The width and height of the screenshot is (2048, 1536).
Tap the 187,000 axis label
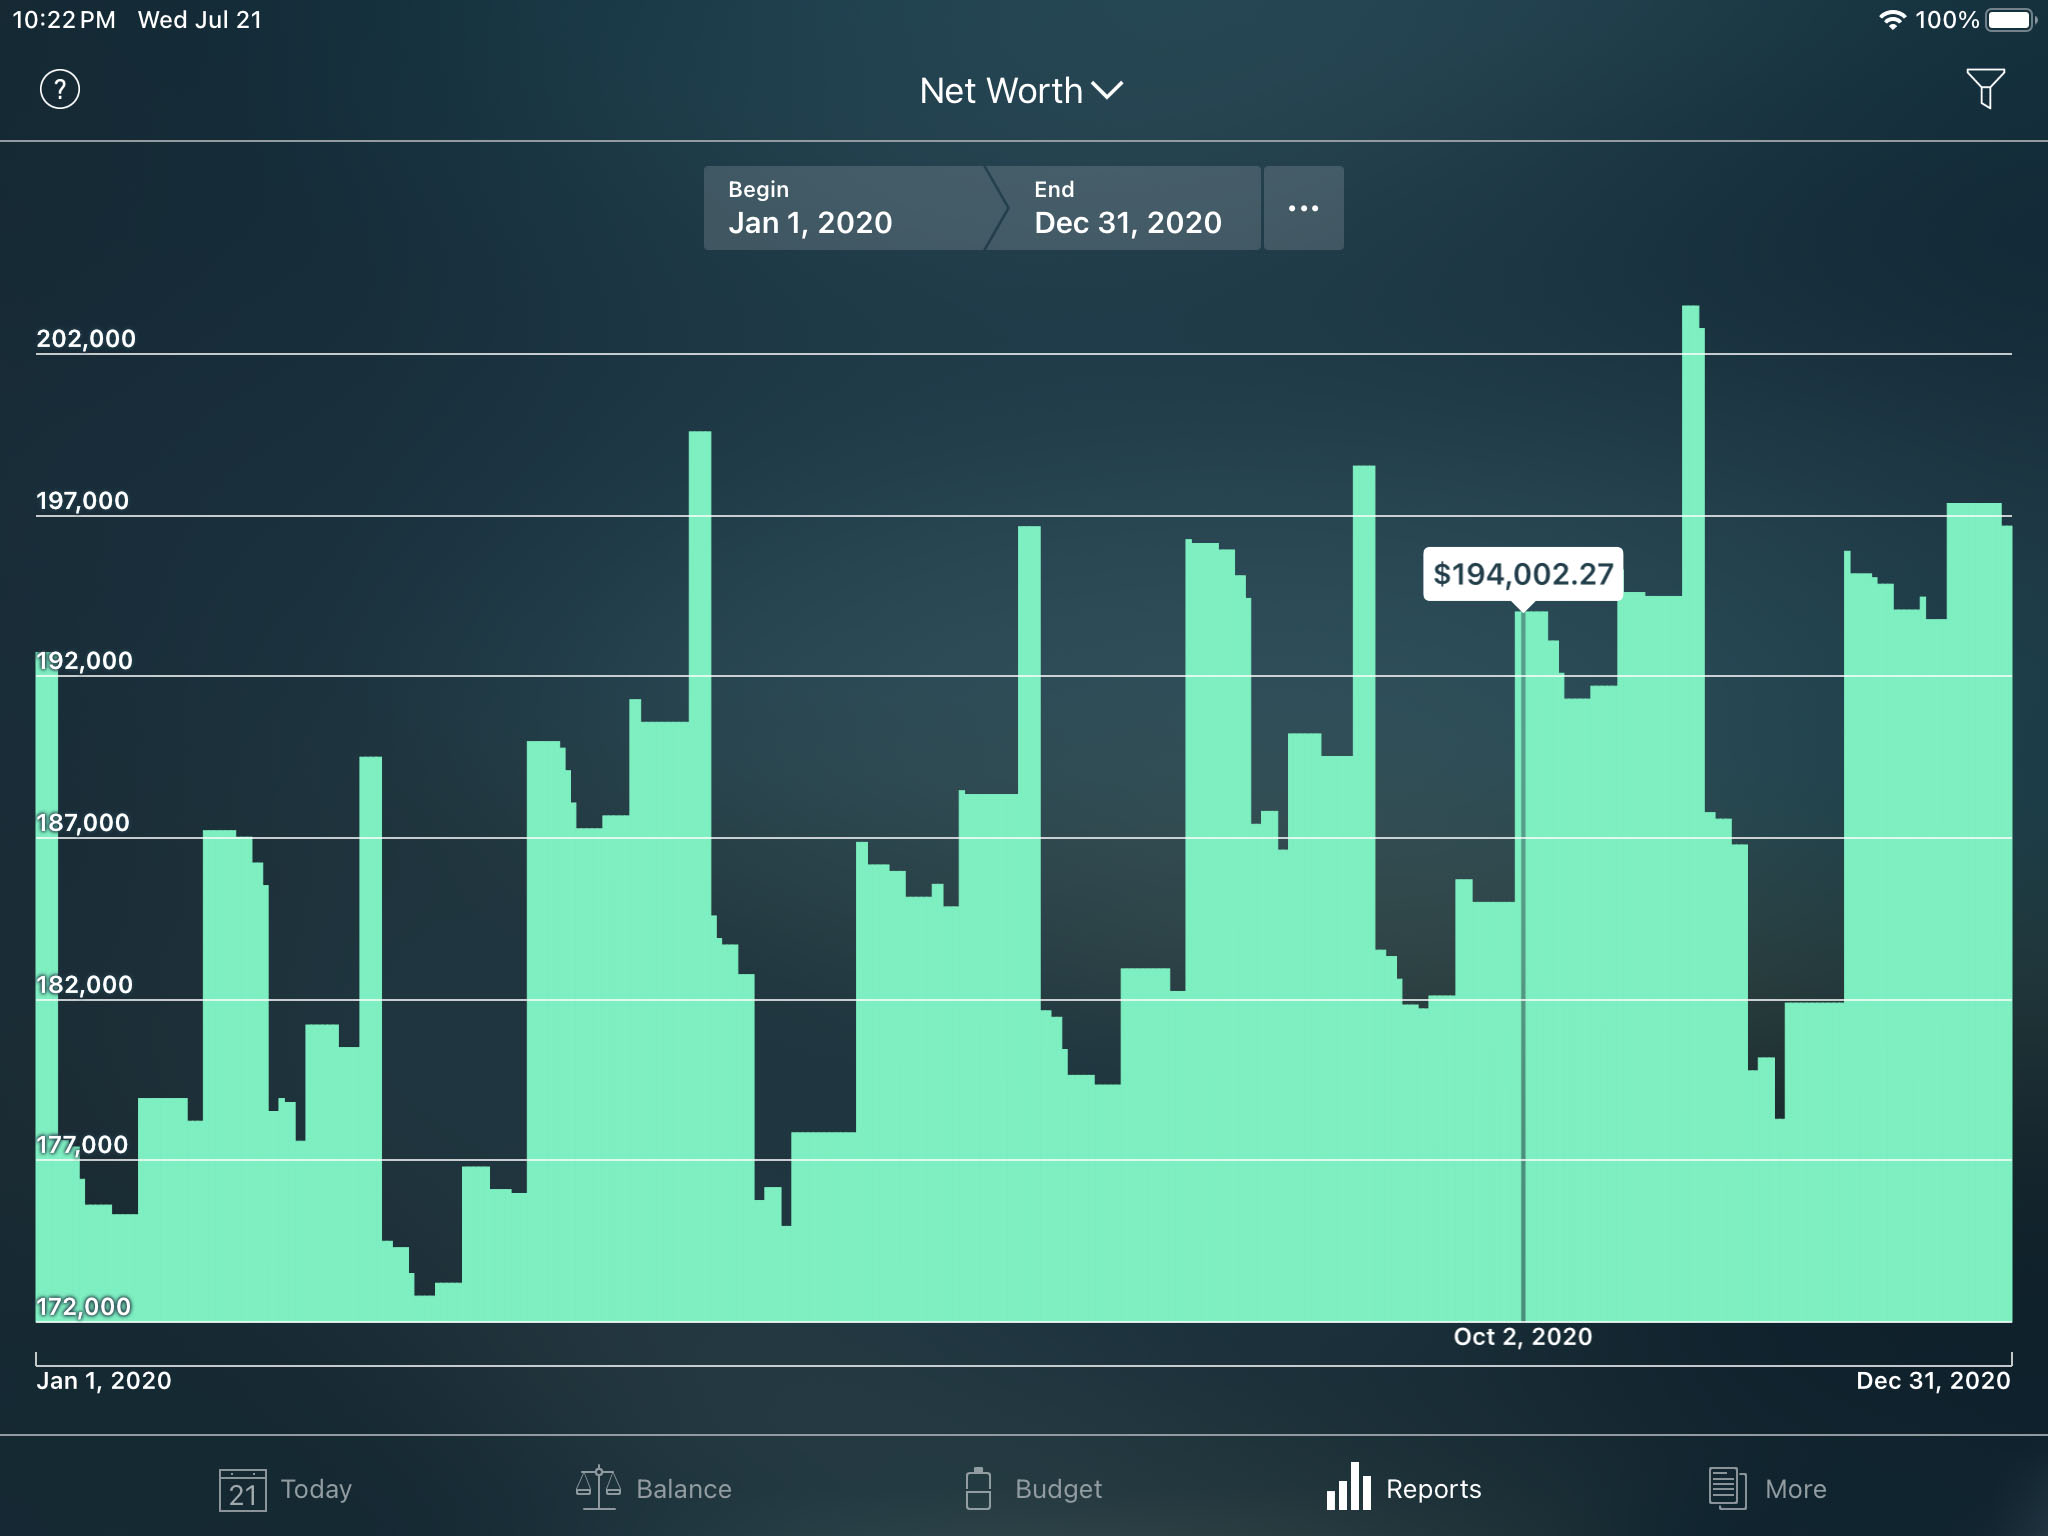[x=83, y=823]
